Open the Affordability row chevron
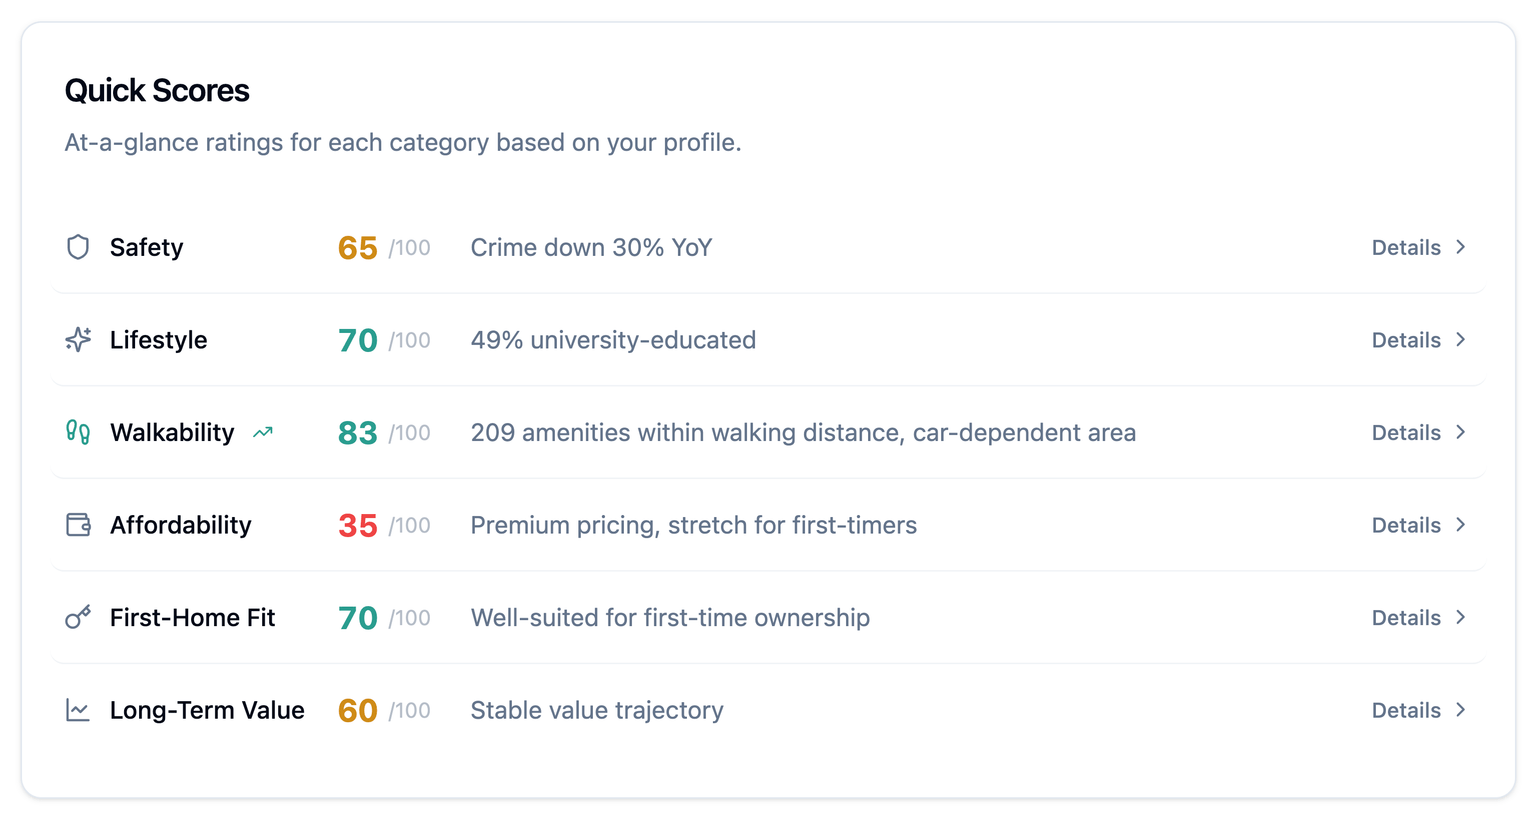This screenshot has height=819, width=1536. tap(1461, 525)
